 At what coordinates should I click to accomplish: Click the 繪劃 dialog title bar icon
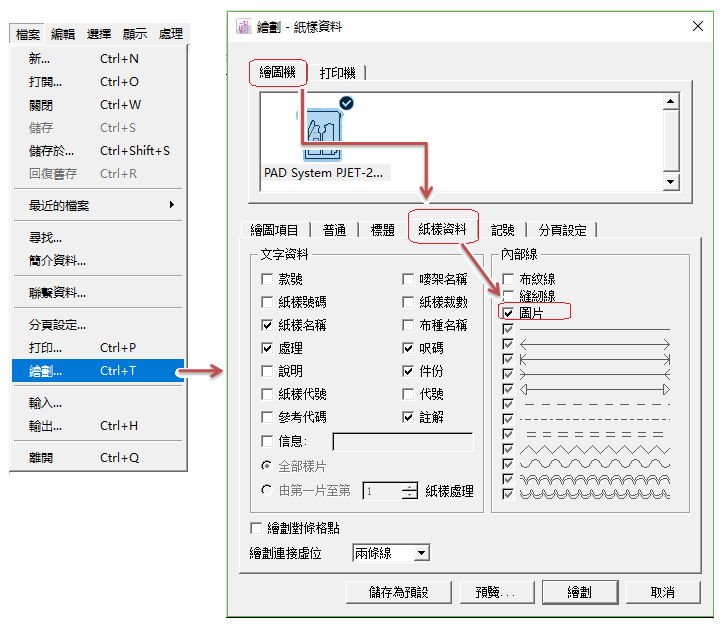[243, 27]
